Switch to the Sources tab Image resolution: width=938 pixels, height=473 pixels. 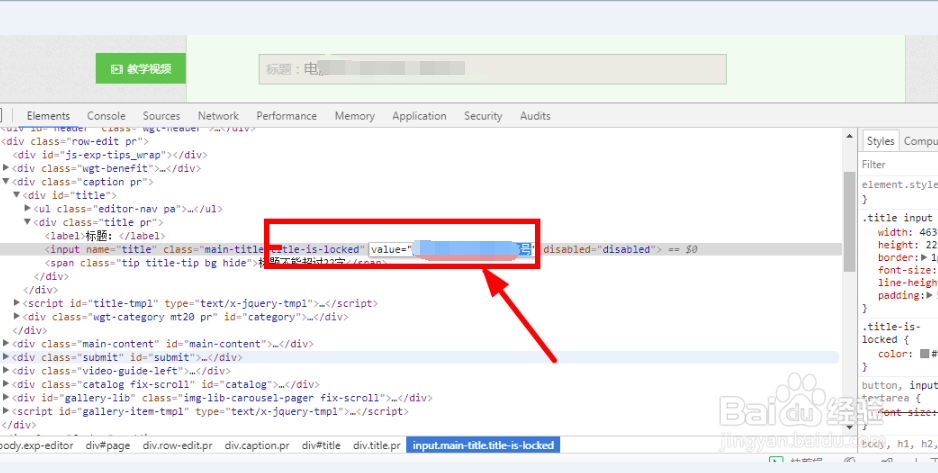161,116
